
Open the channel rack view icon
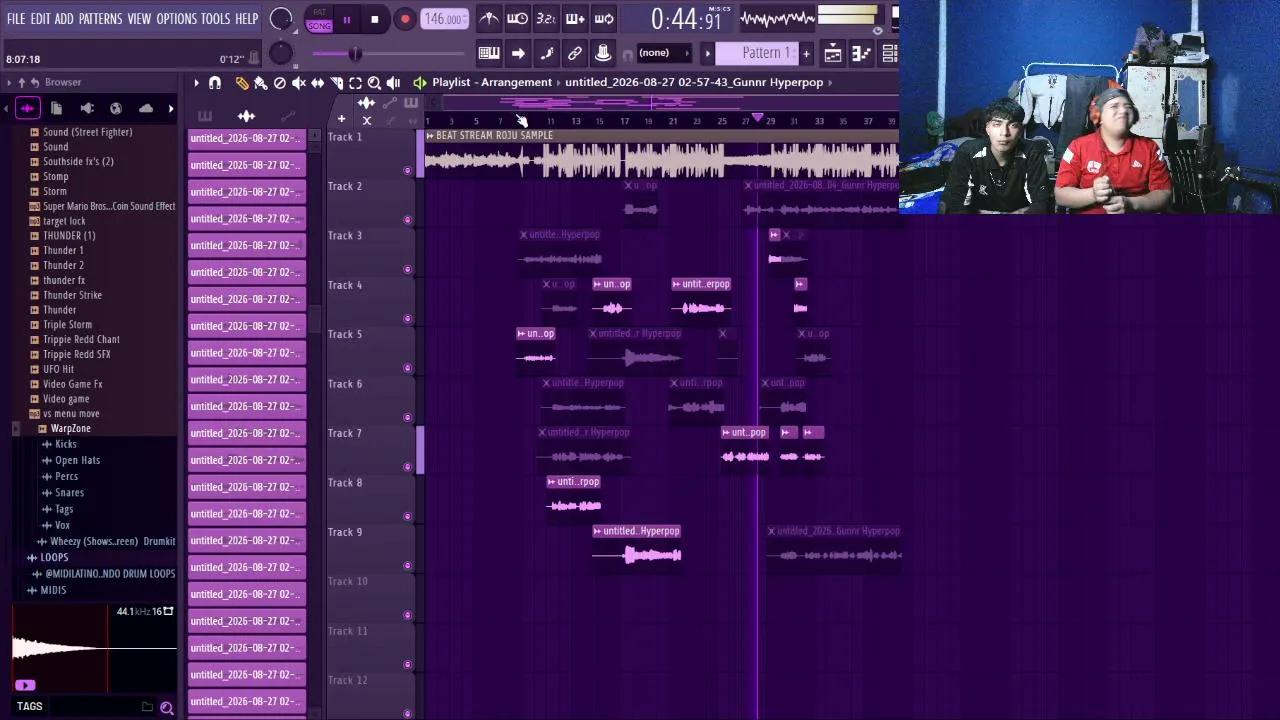889,53
